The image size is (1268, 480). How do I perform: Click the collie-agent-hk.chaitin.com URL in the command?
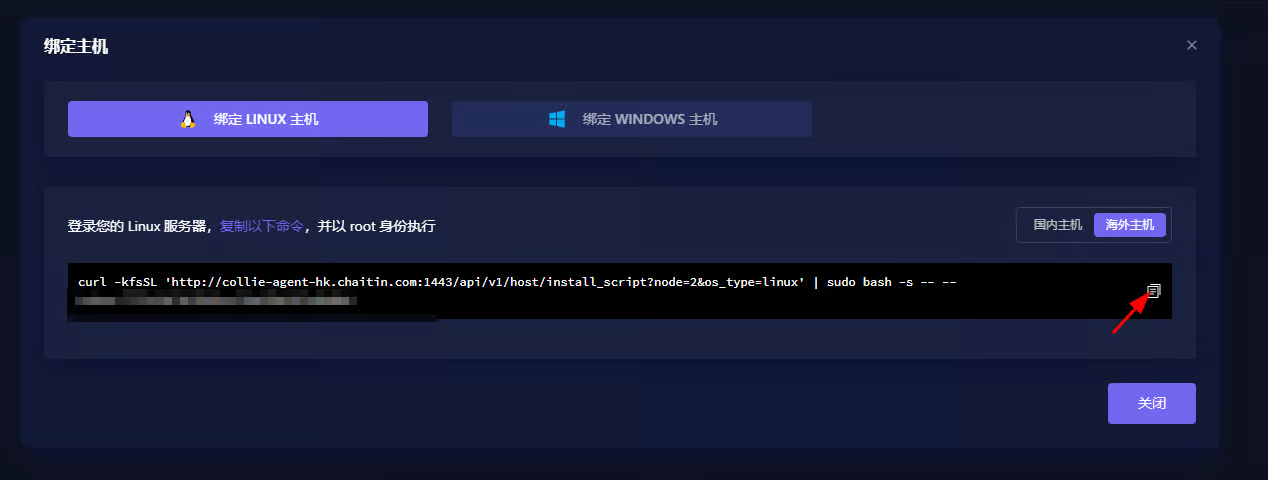click(x=320, y=282)
